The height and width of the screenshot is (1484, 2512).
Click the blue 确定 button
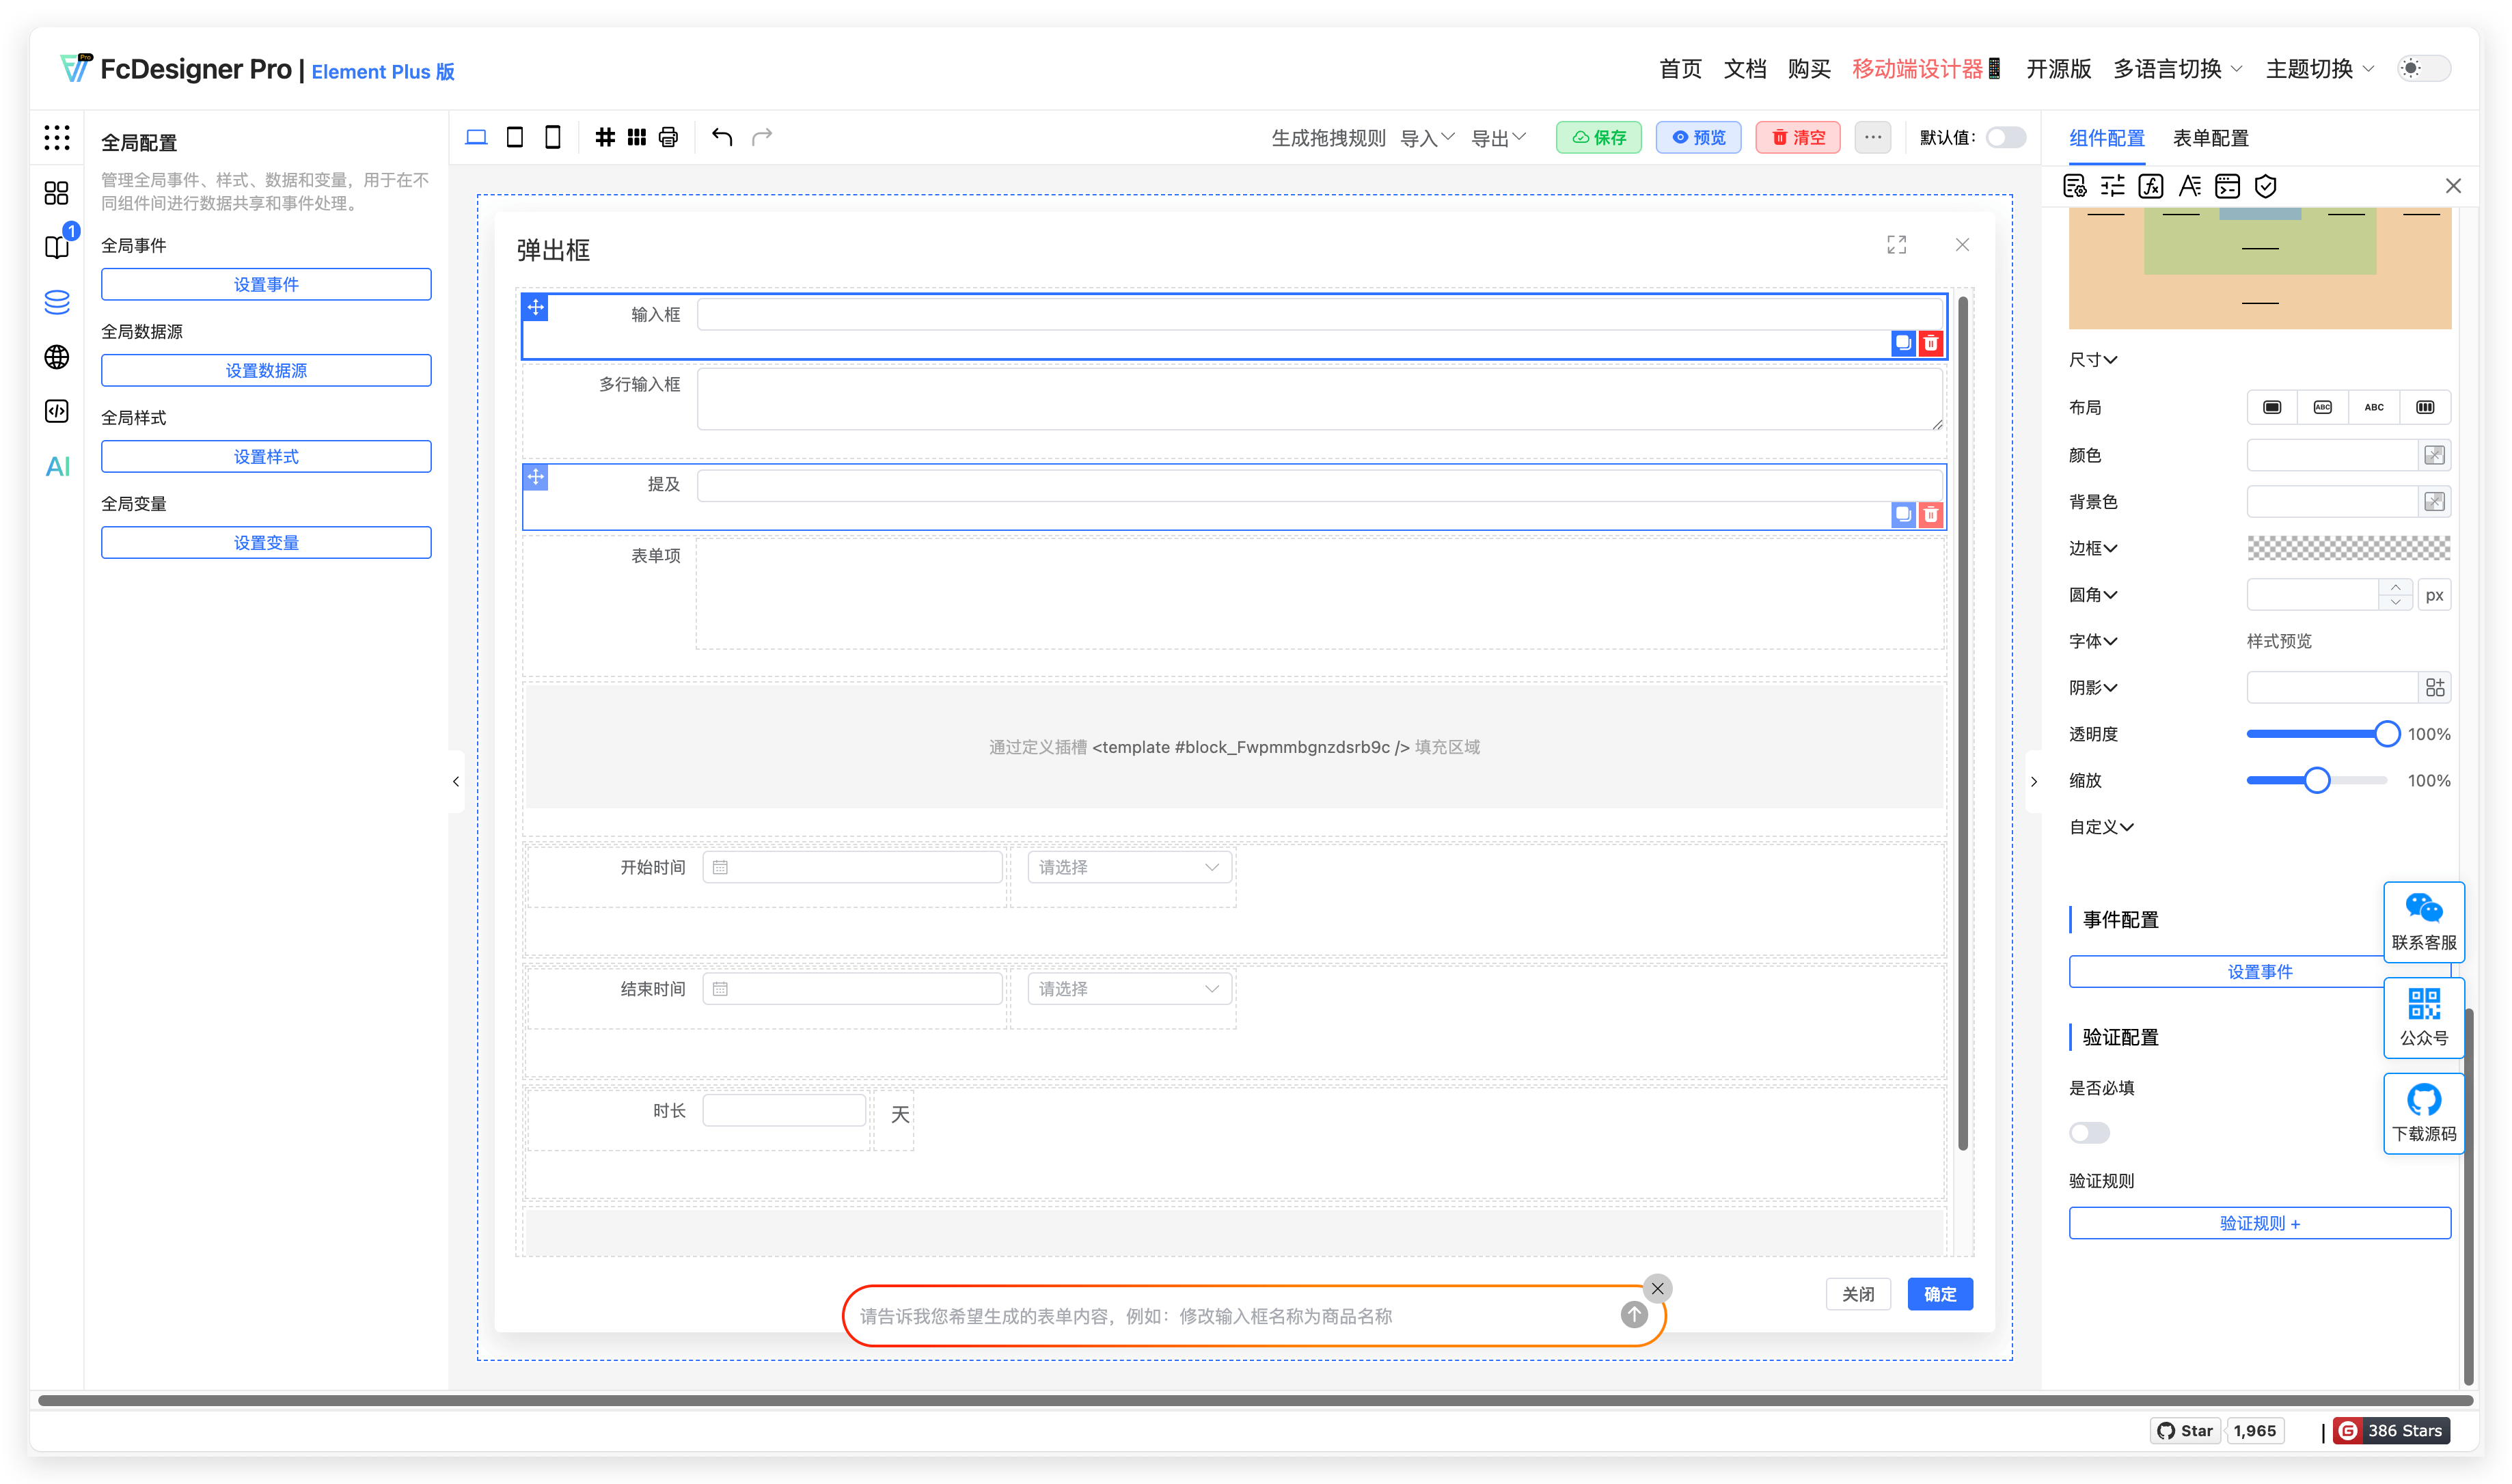pos(1939,1294)
